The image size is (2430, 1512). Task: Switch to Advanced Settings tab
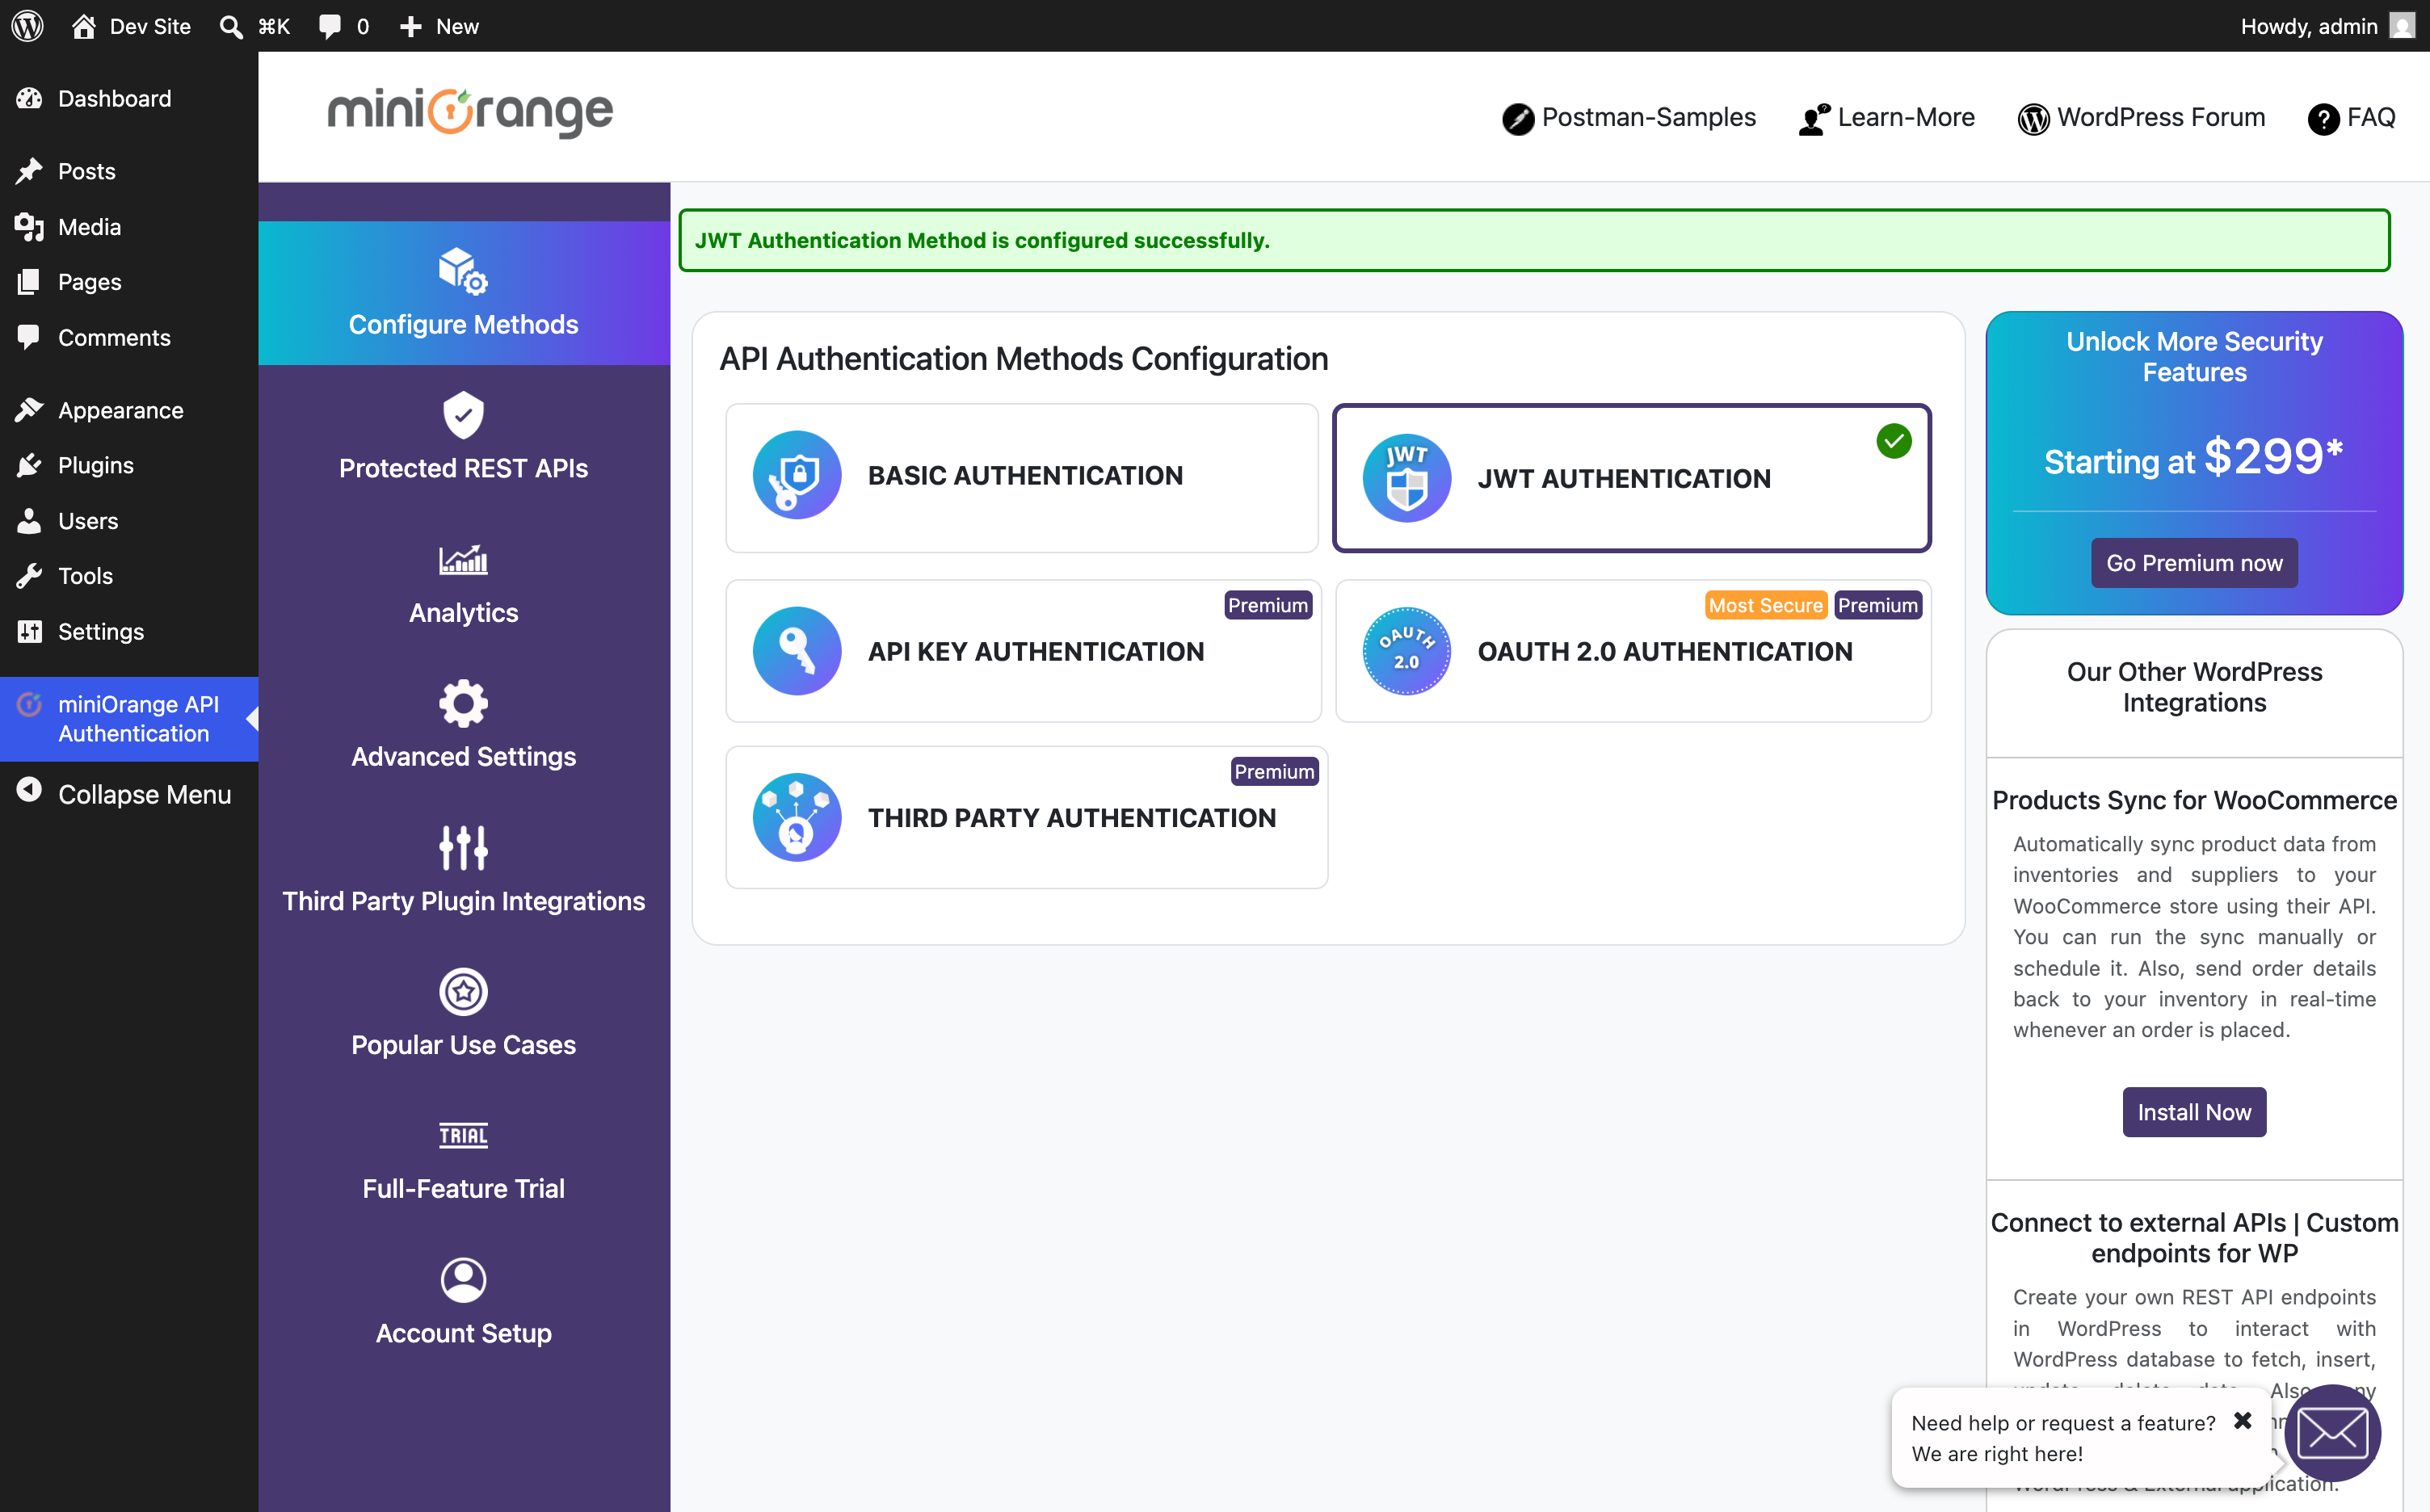click(464, 726)
